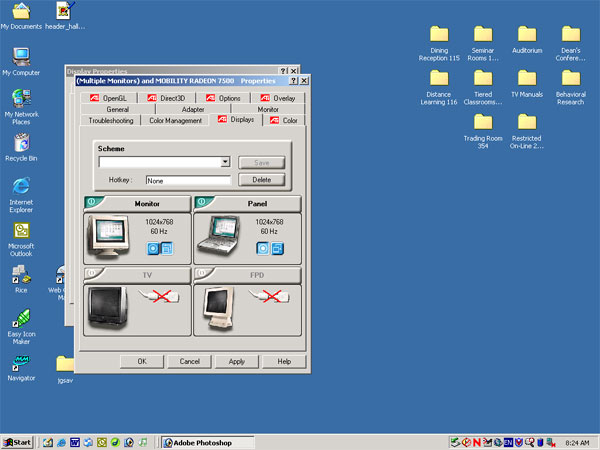
Task: Click the EN language tray indicator
Action: 508,443
